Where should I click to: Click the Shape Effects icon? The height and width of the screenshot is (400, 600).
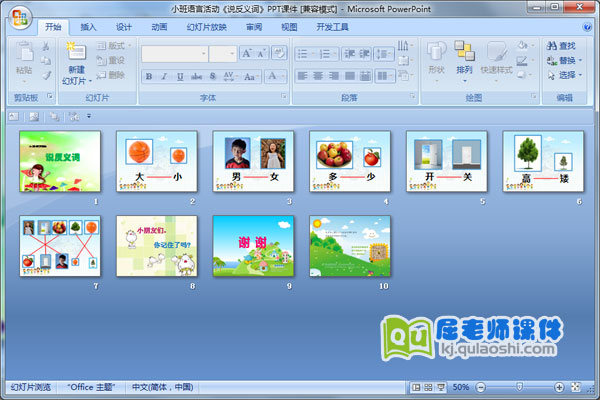[x=522, y=75]
